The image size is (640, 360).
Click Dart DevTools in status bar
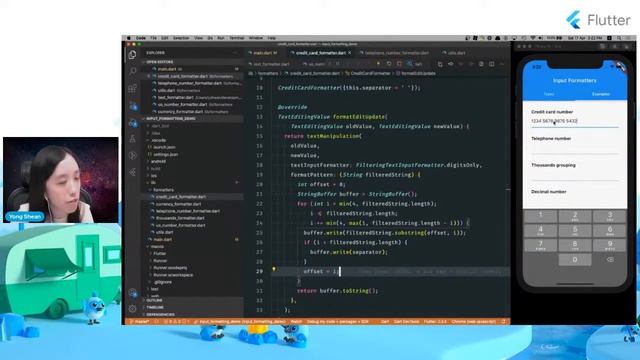click(x=406, y=322)
